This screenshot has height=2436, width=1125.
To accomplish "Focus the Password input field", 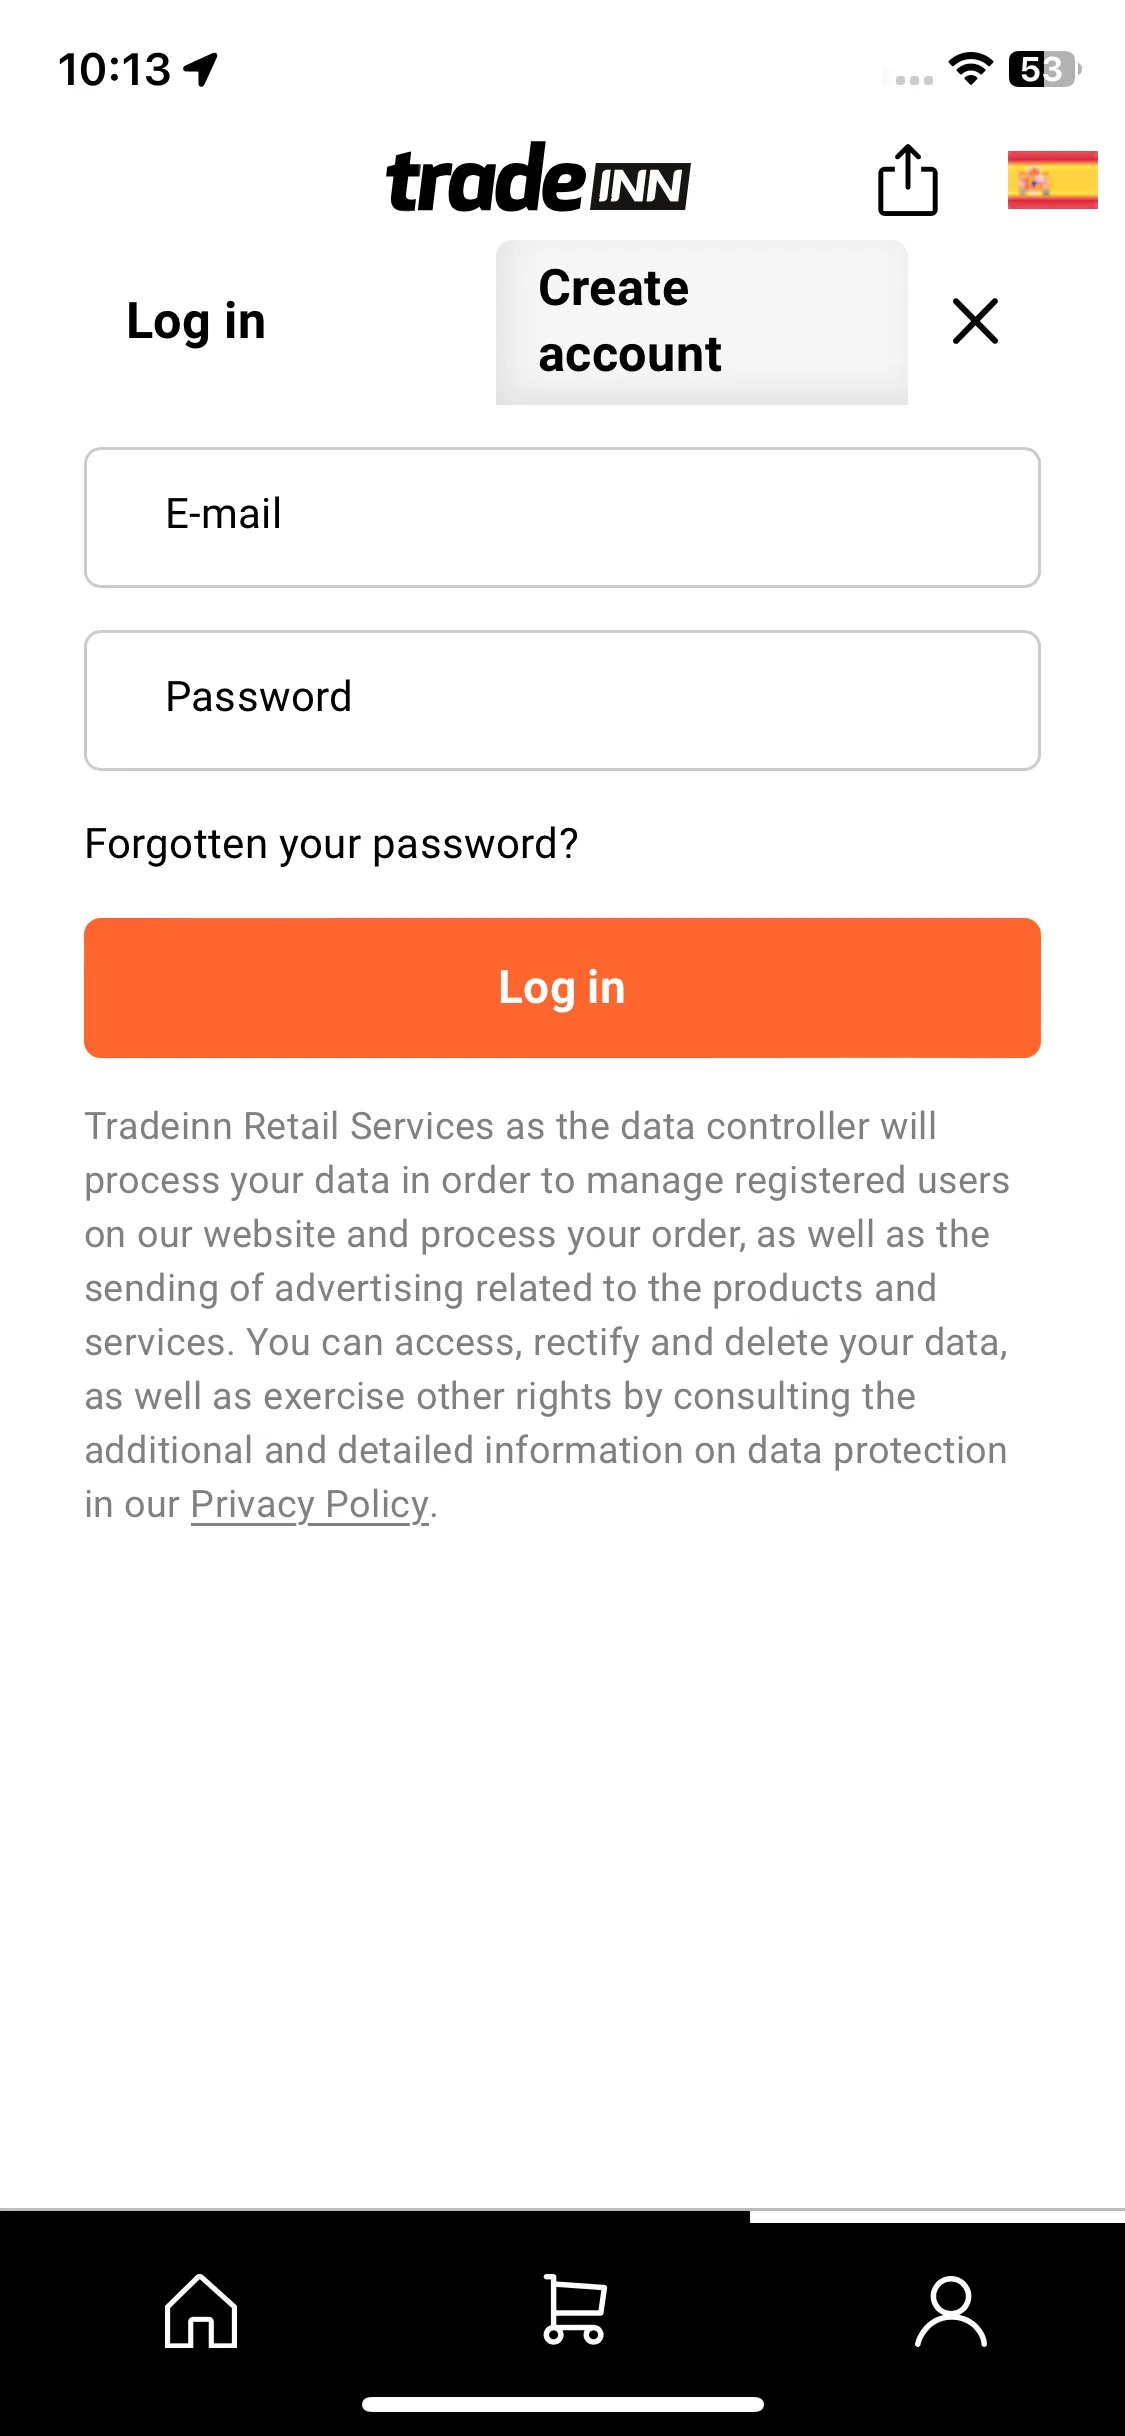I will (562, 700).
